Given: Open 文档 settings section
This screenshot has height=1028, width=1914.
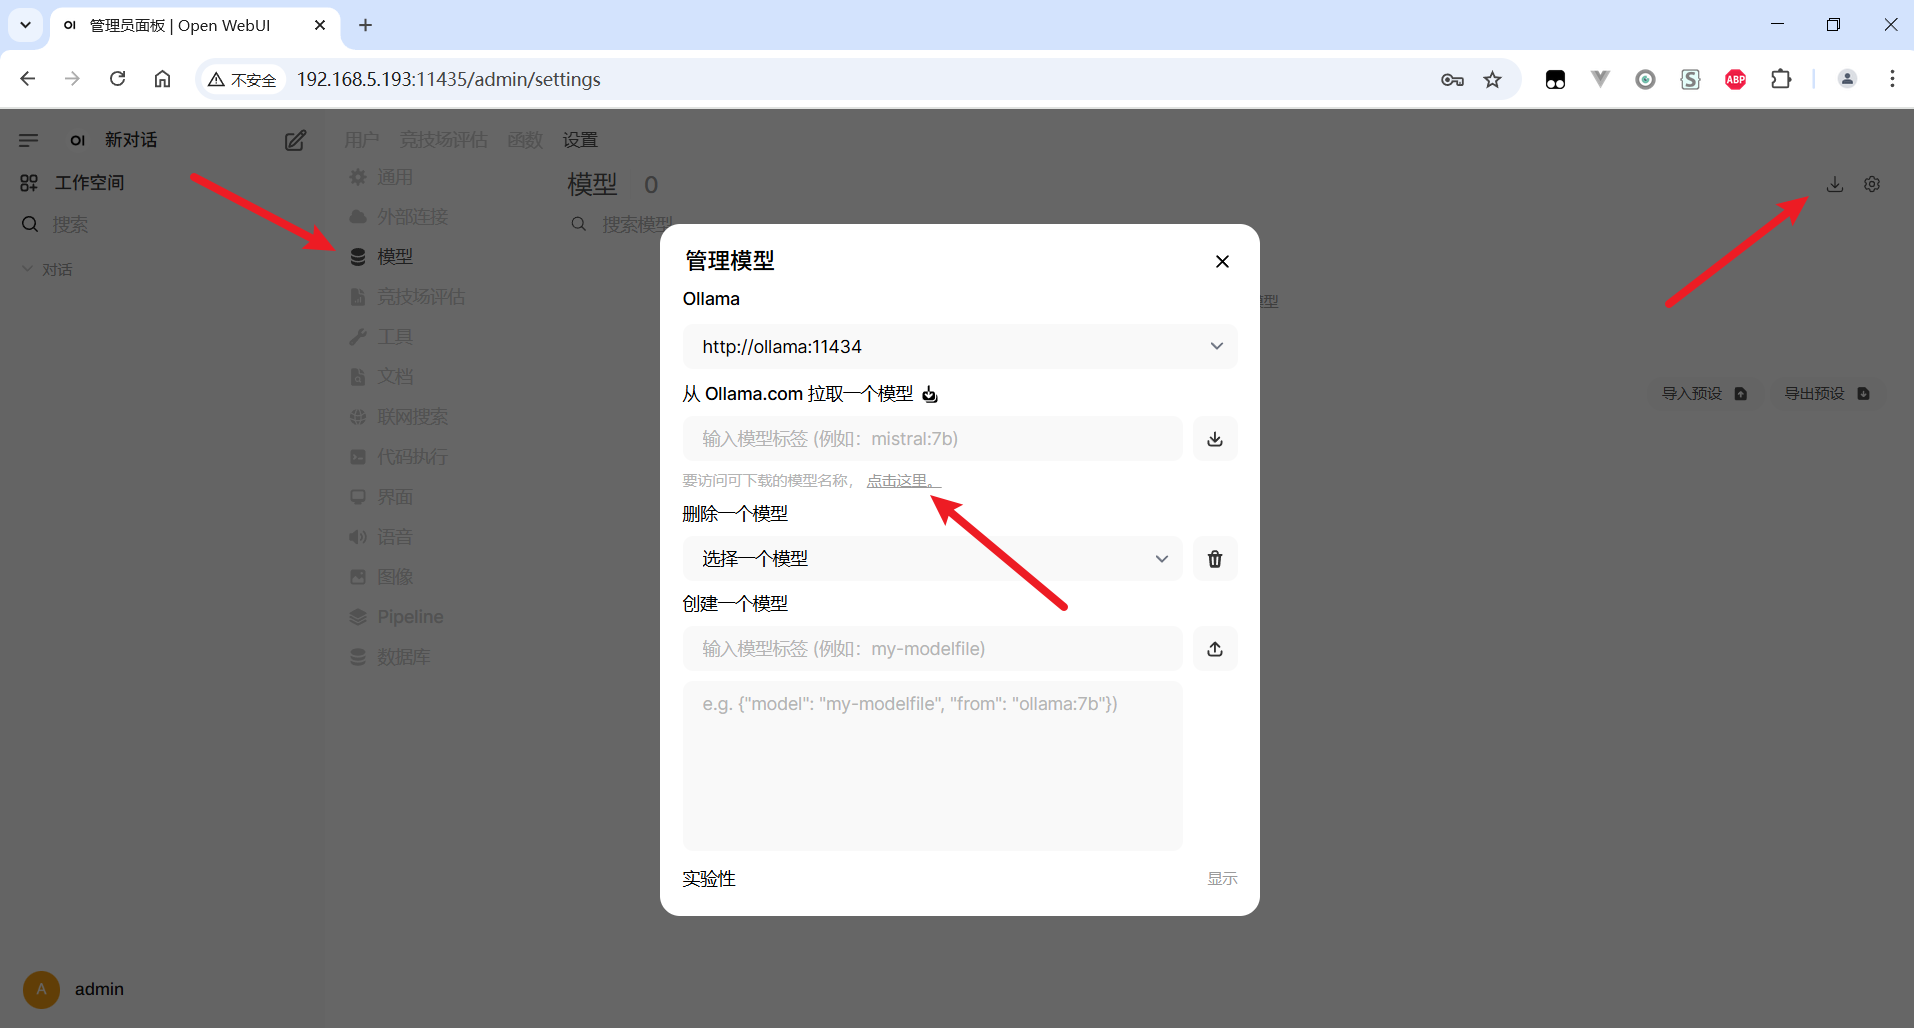Looking at the screenshot, I should [x=381, y=377].
